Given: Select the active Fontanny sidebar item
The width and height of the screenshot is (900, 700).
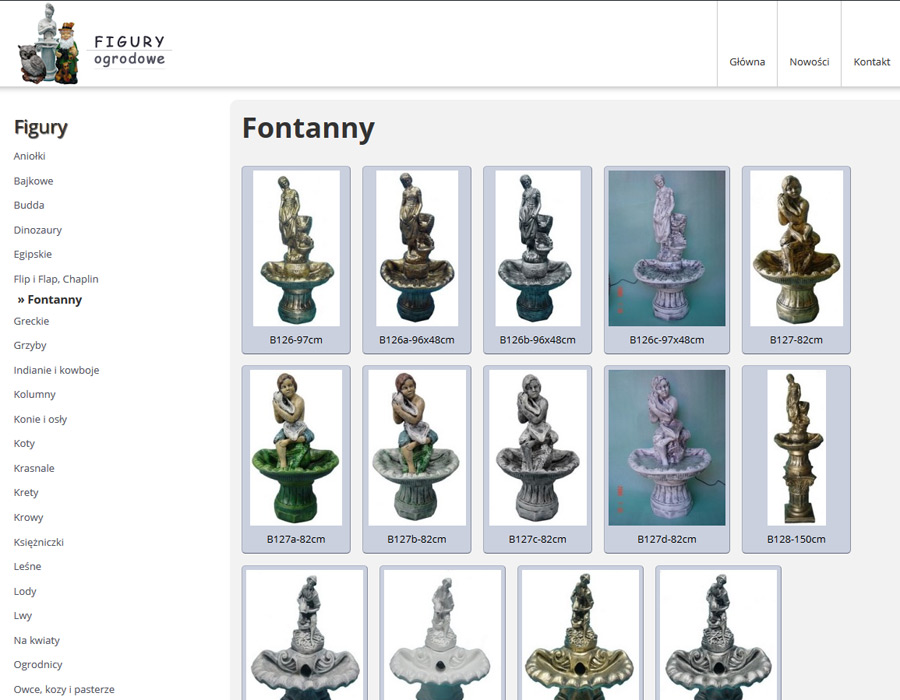Looking at the screenshot, I should 50,300.
